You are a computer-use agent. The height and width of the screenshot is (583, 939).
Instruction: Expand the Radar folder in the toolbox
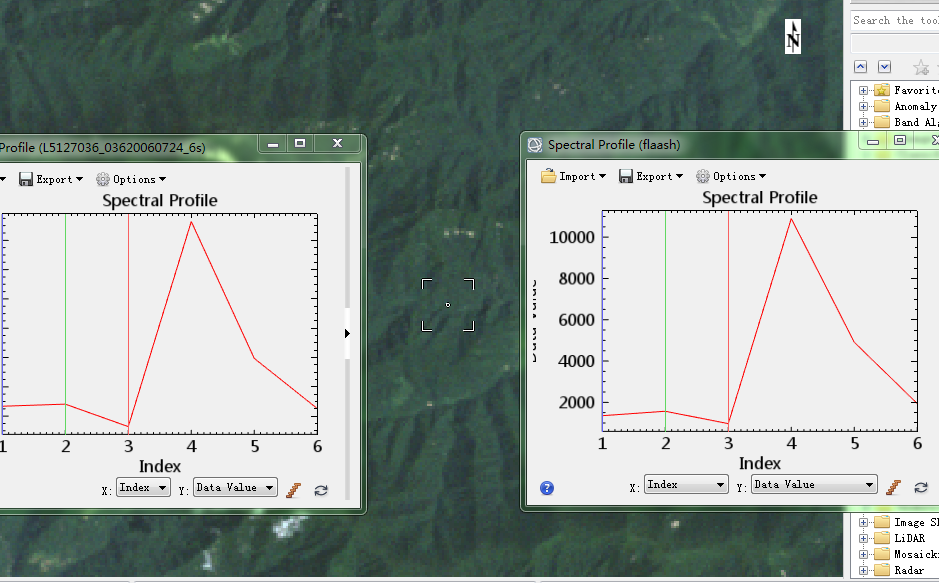(863, 570)
